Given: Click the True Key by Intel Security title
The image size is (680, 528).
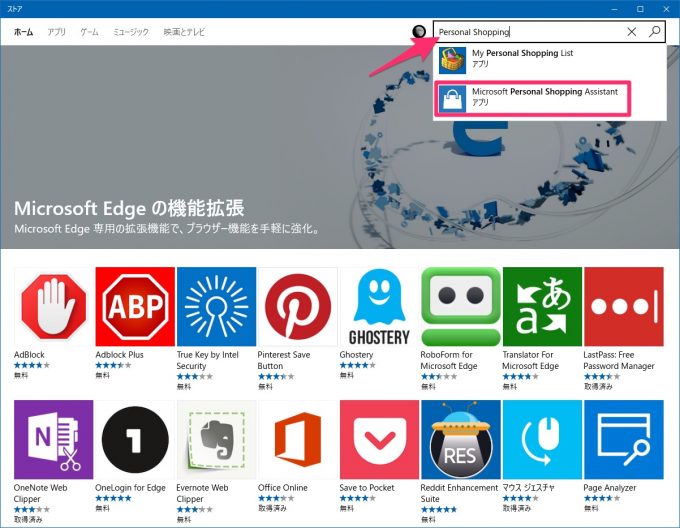Looking at the screenshot, I should click(x=207, y=360).
